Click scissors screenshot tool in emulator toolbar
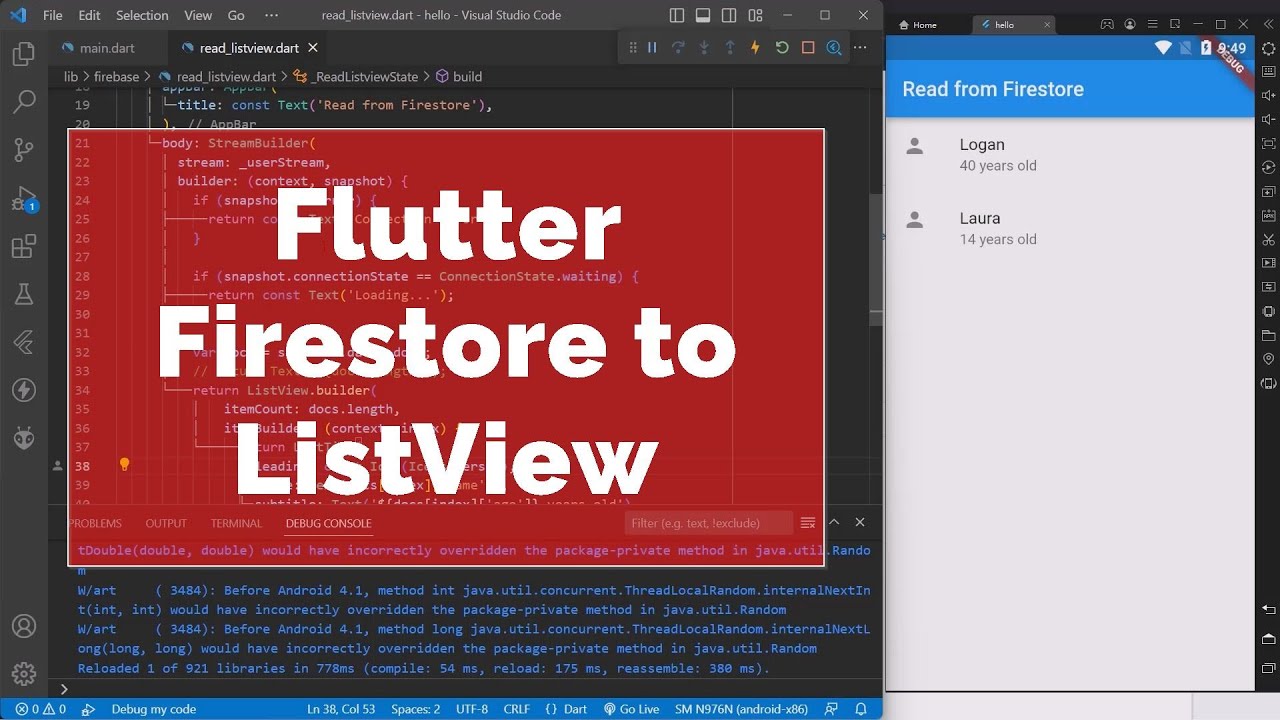The image size is (1280, 720). pyautogui.click(x=1268, y=239)
